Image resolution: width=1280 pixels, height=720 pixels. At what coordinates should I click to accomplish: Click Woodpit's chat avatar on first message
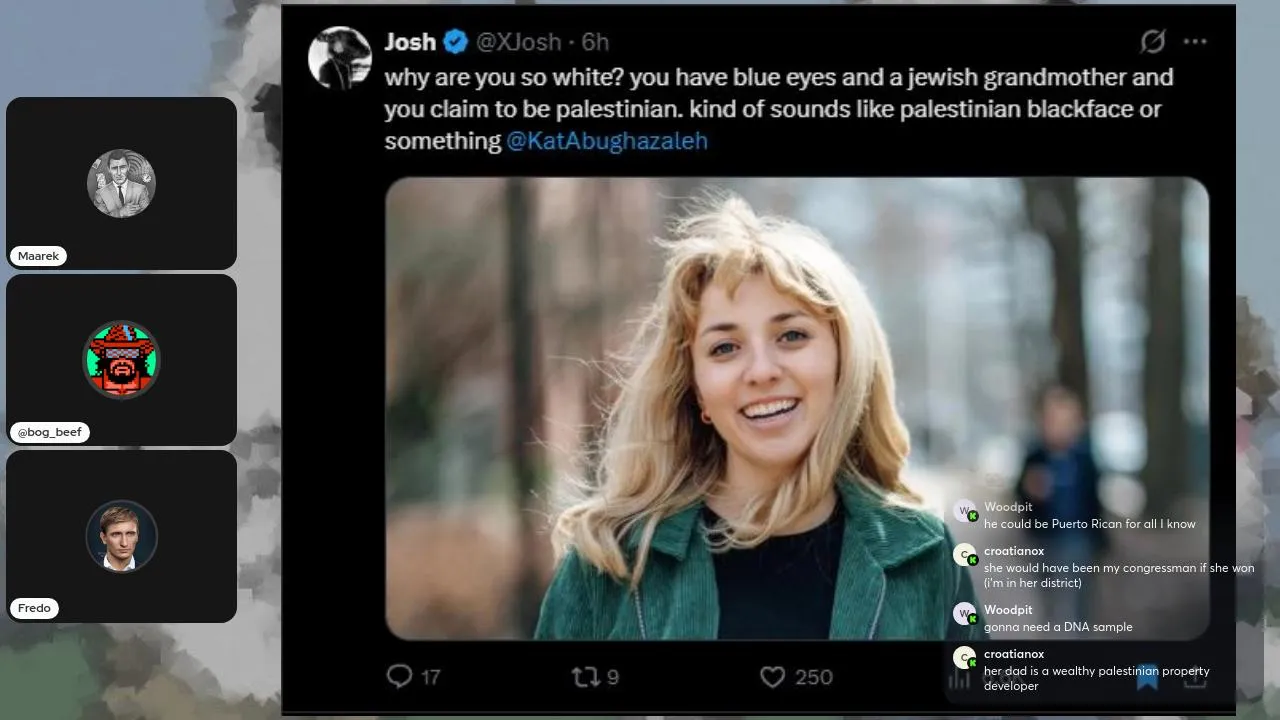pyautogui.click(x=964, y=512)
